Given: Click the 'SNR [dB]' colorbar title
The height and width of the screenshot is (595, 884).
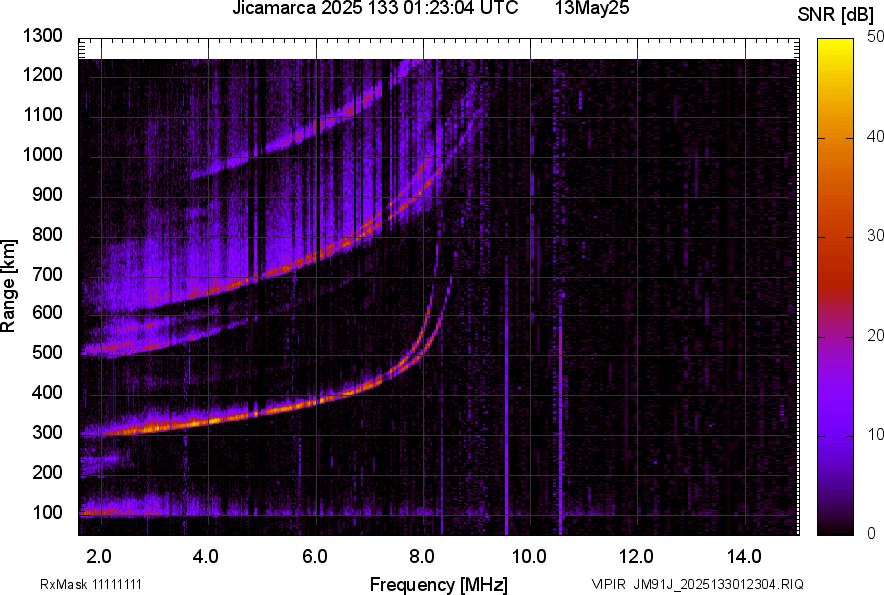Looking at the screenshot, I should pyautogui.click(x=836, y=15).
